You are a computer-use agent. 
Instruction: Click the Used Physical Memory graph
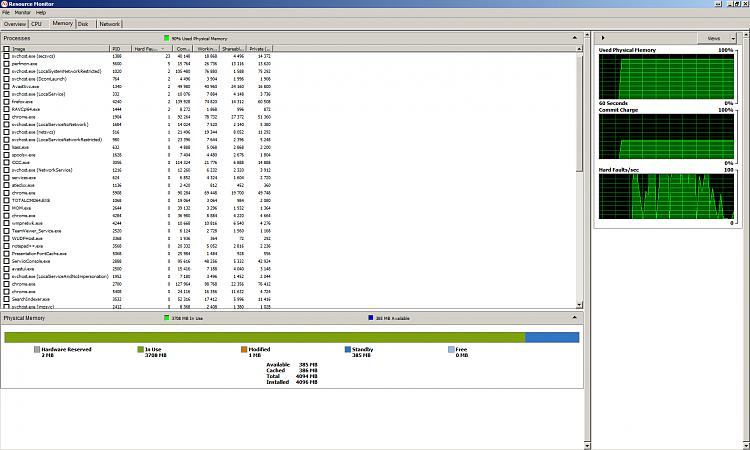pyautogui.click(x=666, y=77)
